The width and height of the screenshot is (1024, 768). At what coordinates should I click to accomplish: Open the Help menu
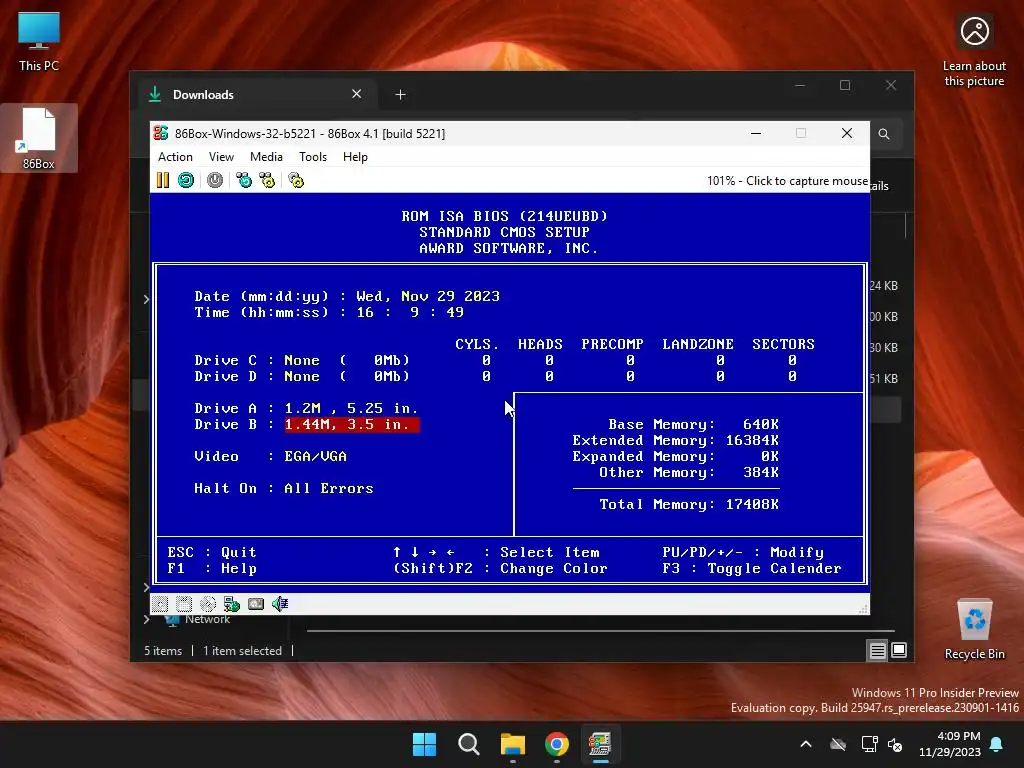(355, 157)
